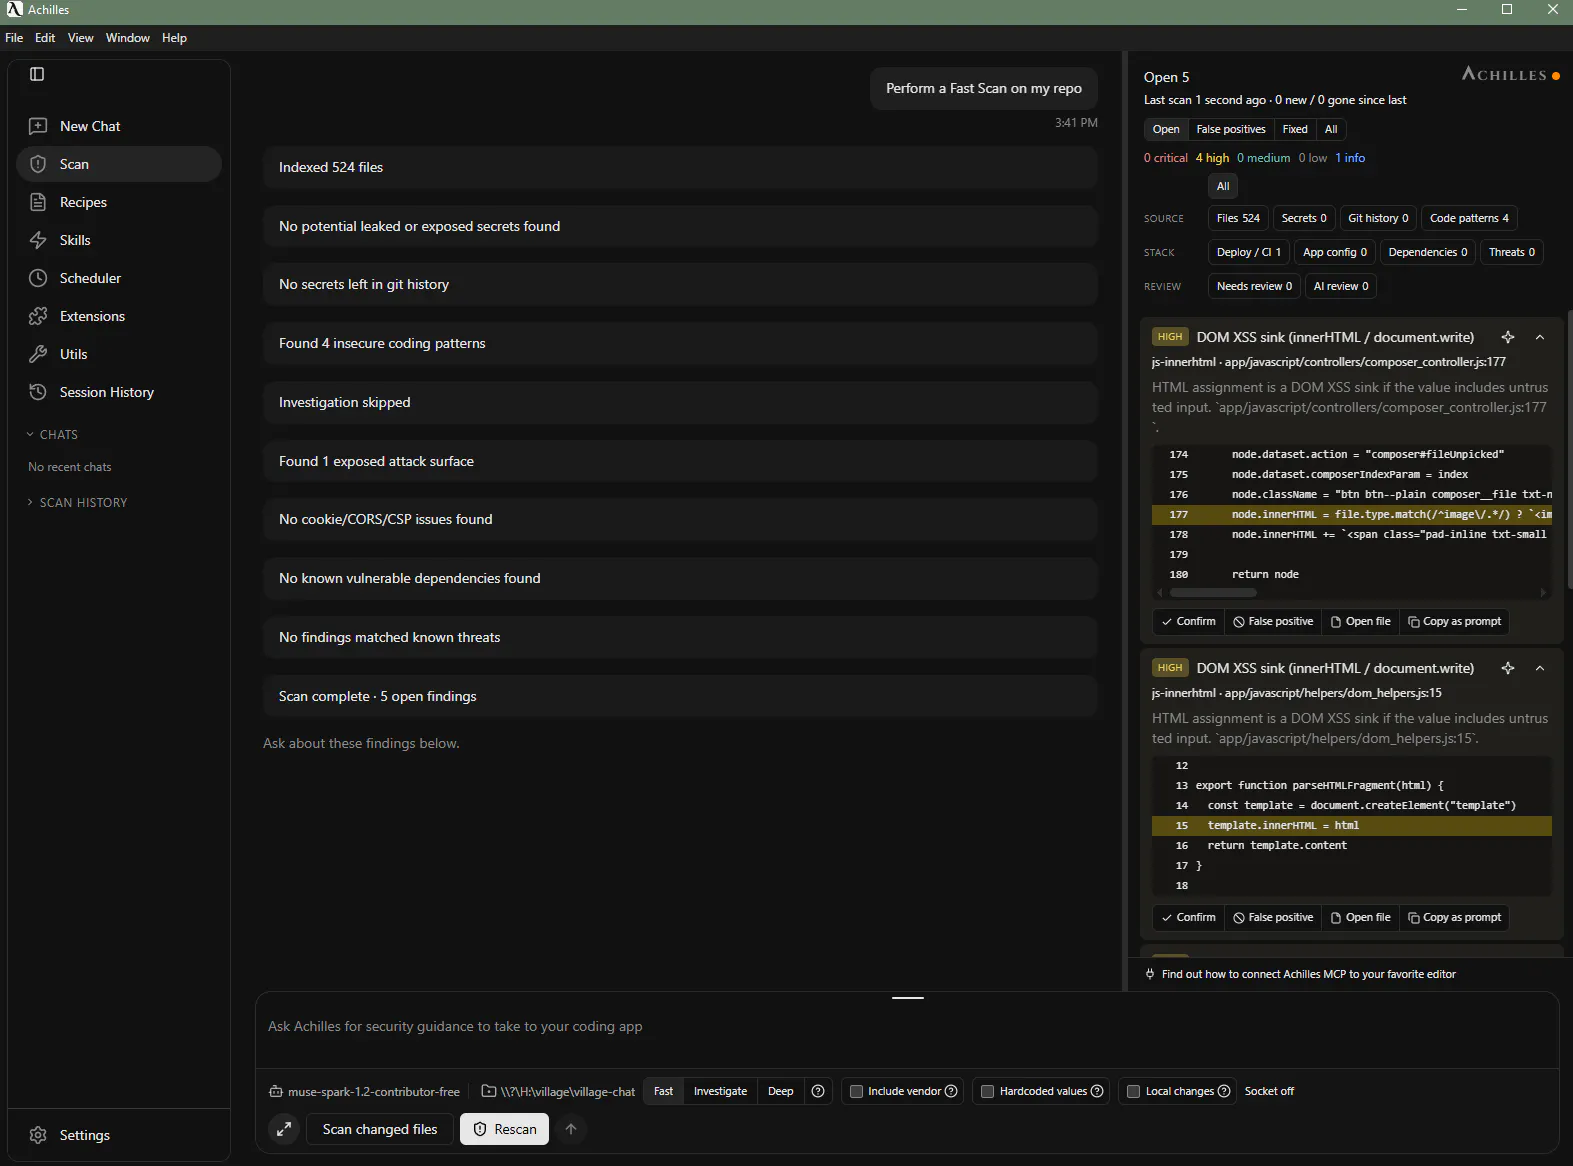
Task: Enable the Hardcoded values checkbox
Action: click(x=987, y=1091)
